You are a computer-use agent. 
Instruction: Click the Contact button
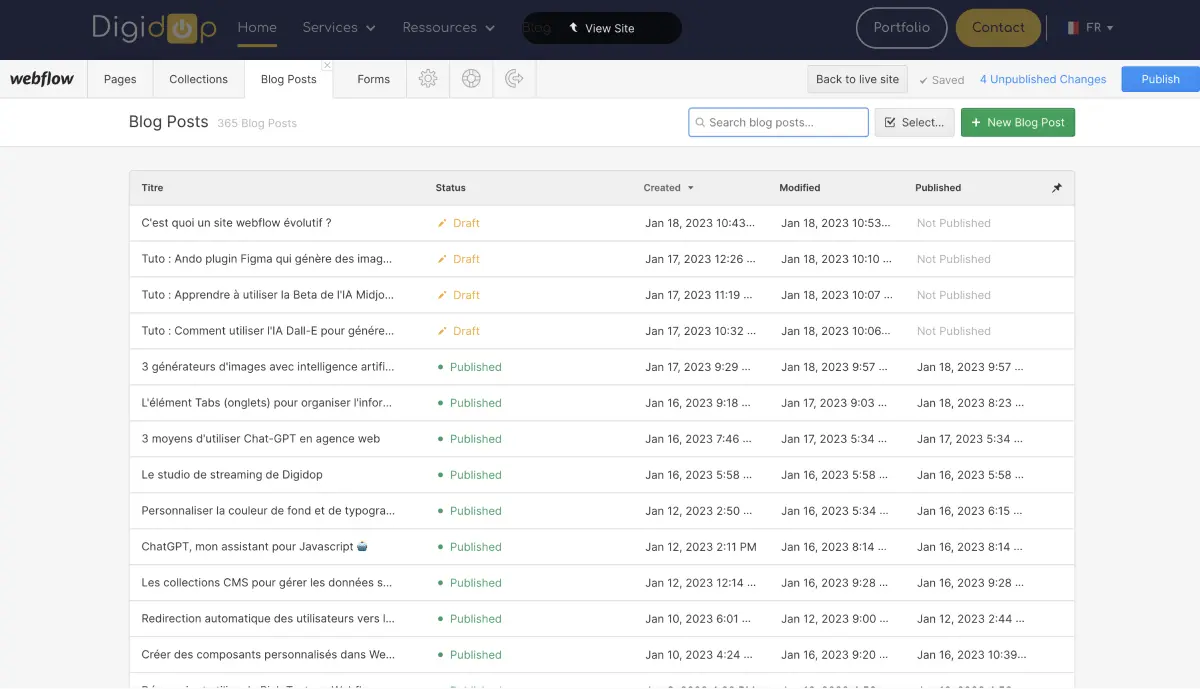(998, 28)
